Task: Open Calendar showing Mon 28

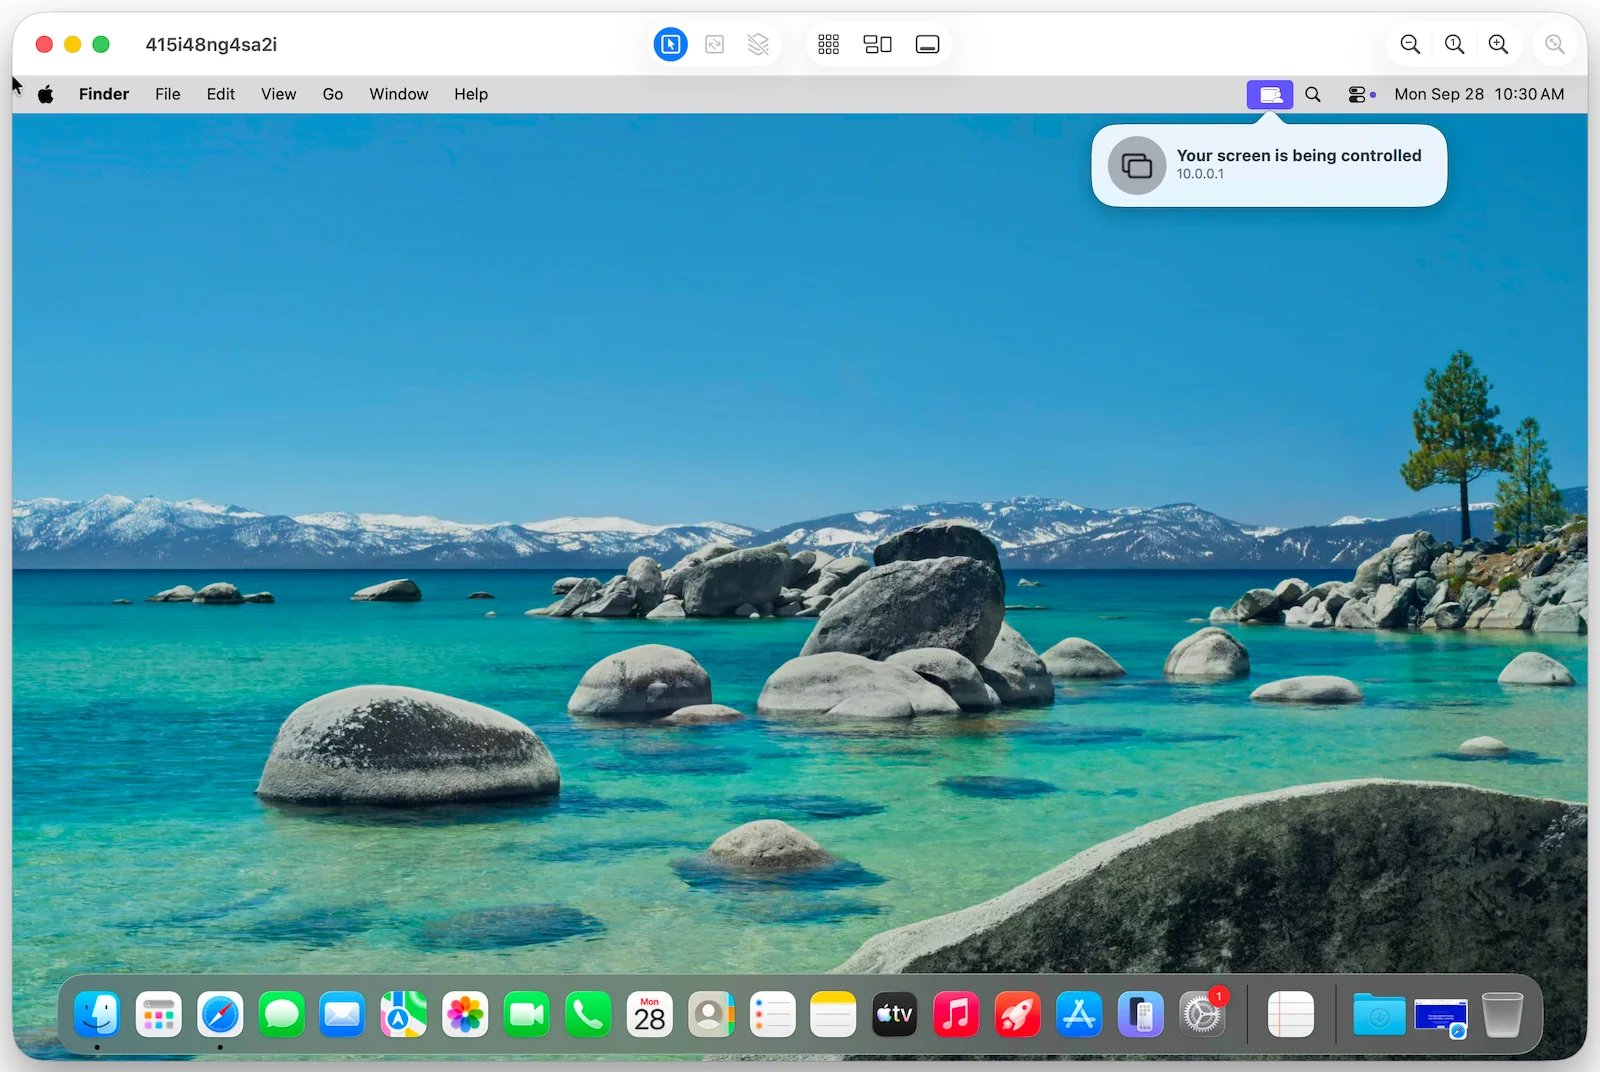Action: (x=650, y=1015)
